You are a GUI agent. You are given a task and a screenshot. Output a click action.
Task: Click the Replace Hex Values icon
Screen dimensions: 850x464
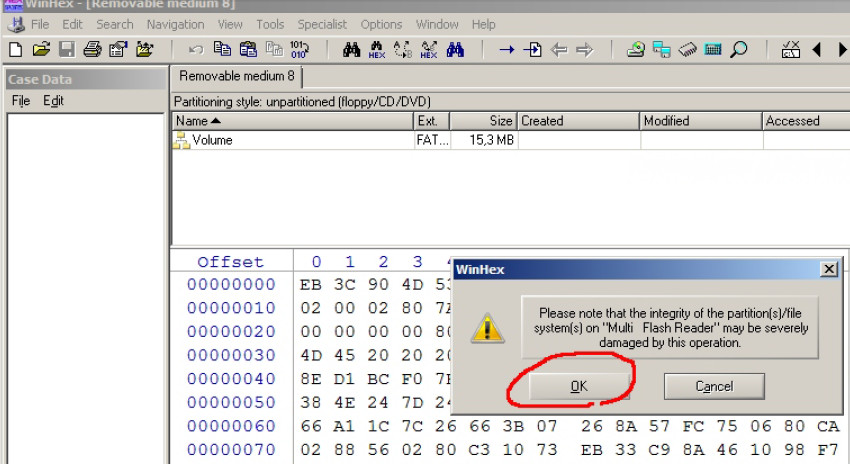(x=429, y=50)
